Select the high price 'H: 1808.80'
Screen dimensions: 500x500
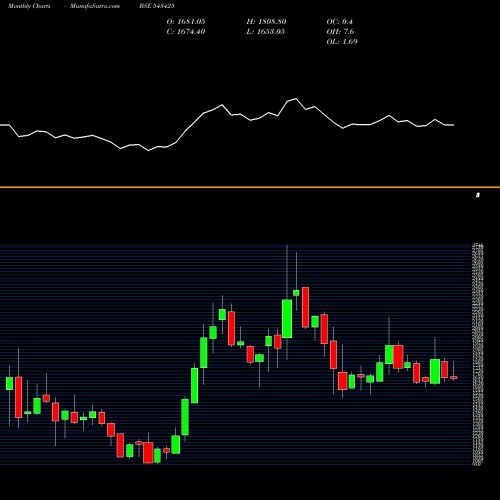pos(266,22)
